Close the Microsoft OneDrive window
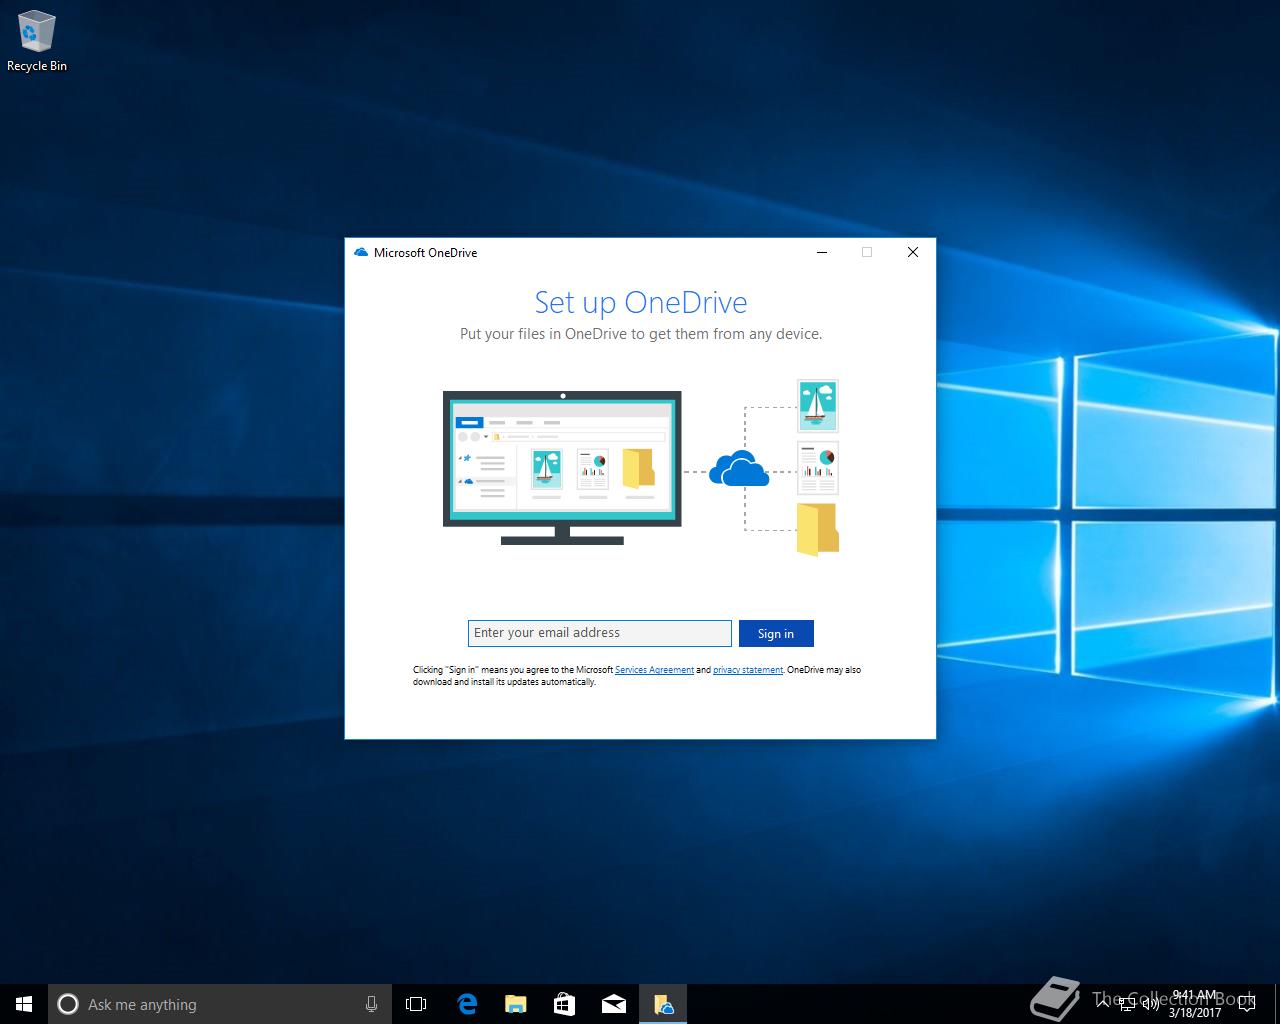The width and height of the screenshot is (1280, 1024). 912,252
